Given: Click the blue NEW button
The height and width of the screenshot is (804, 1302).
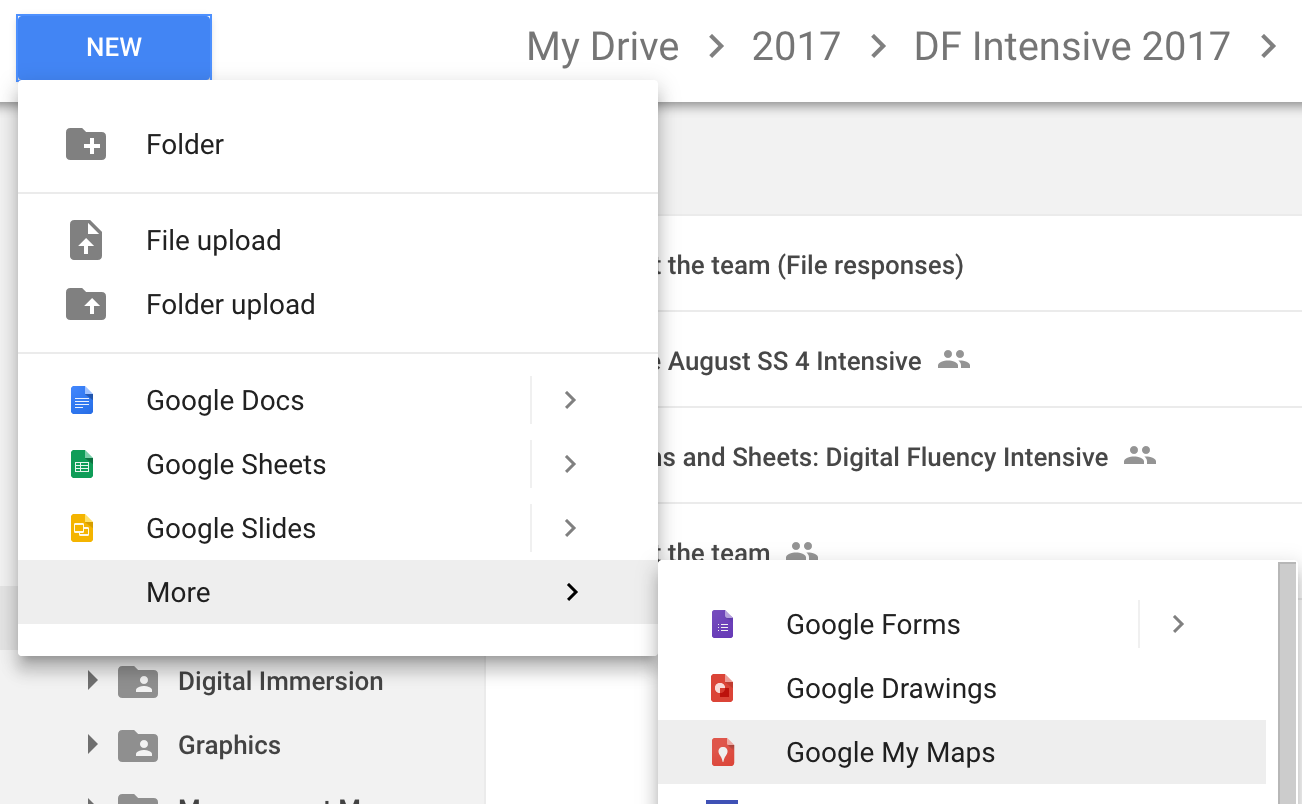Looking at the screenshot, I should click(114, 47).
